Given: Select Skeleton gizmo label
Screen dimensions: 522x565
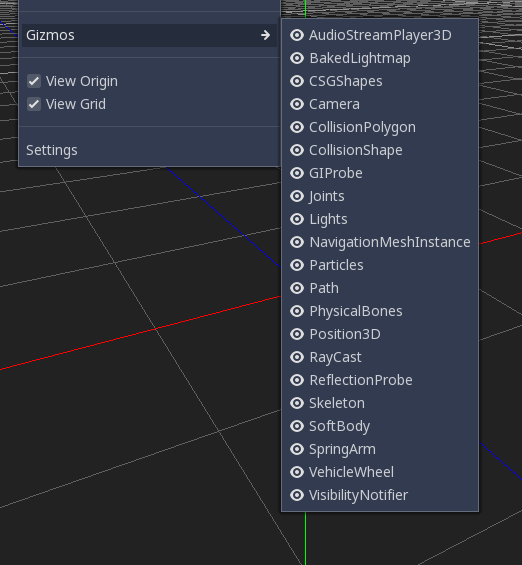Looking at the screenshot, I should tap(337, 403).
